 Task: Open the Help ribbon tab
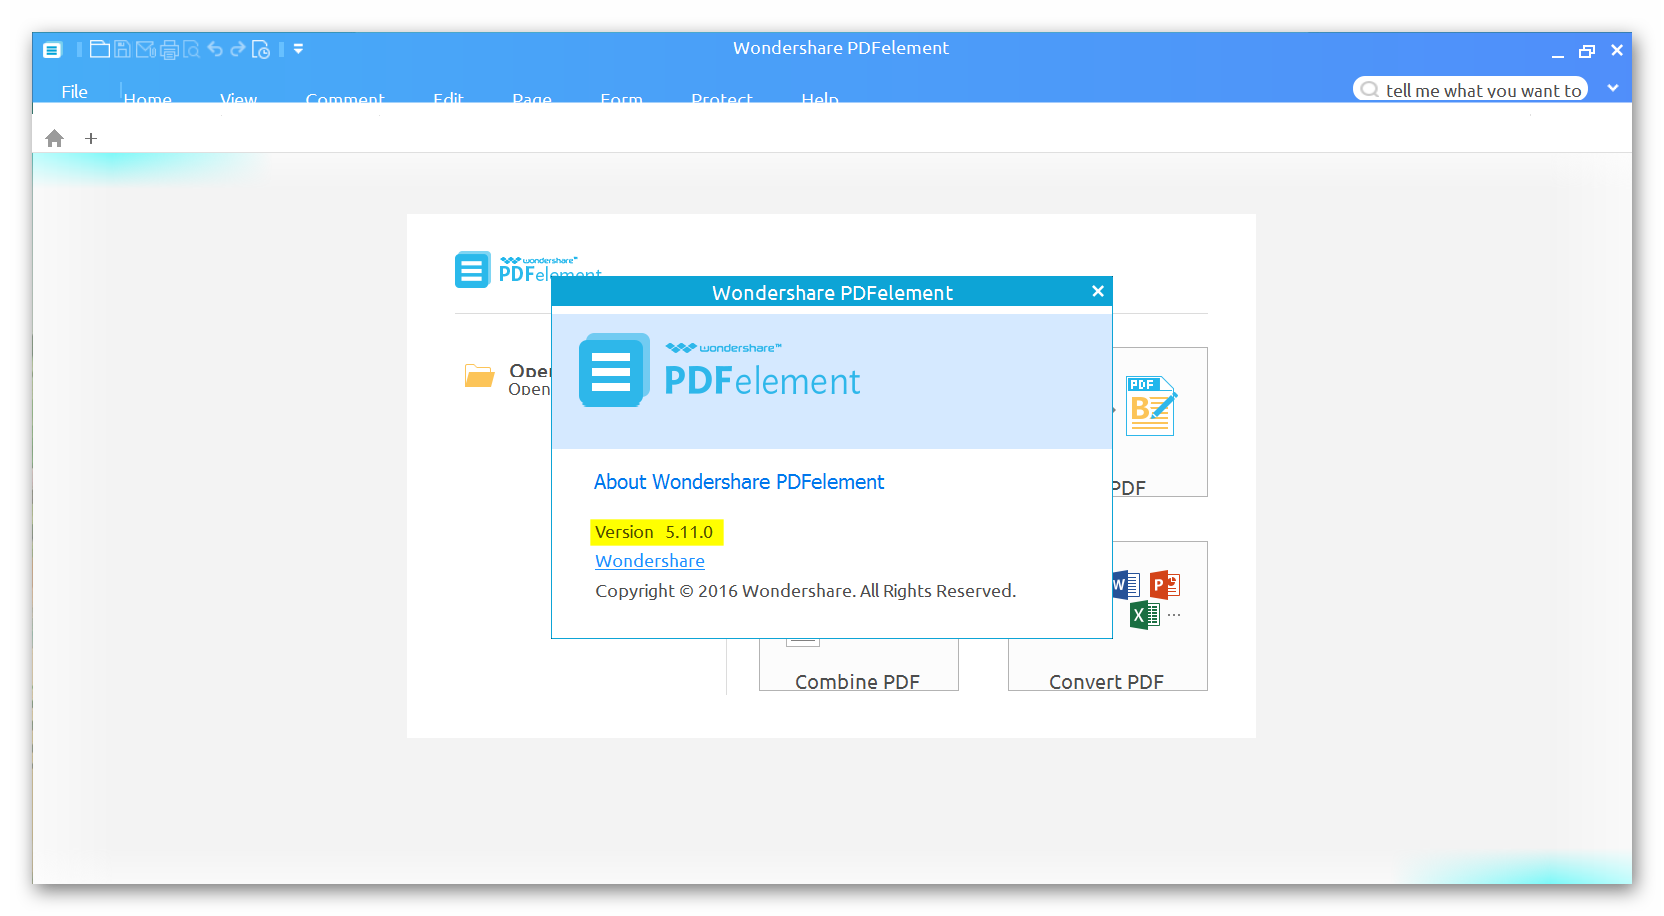(820, 97)
